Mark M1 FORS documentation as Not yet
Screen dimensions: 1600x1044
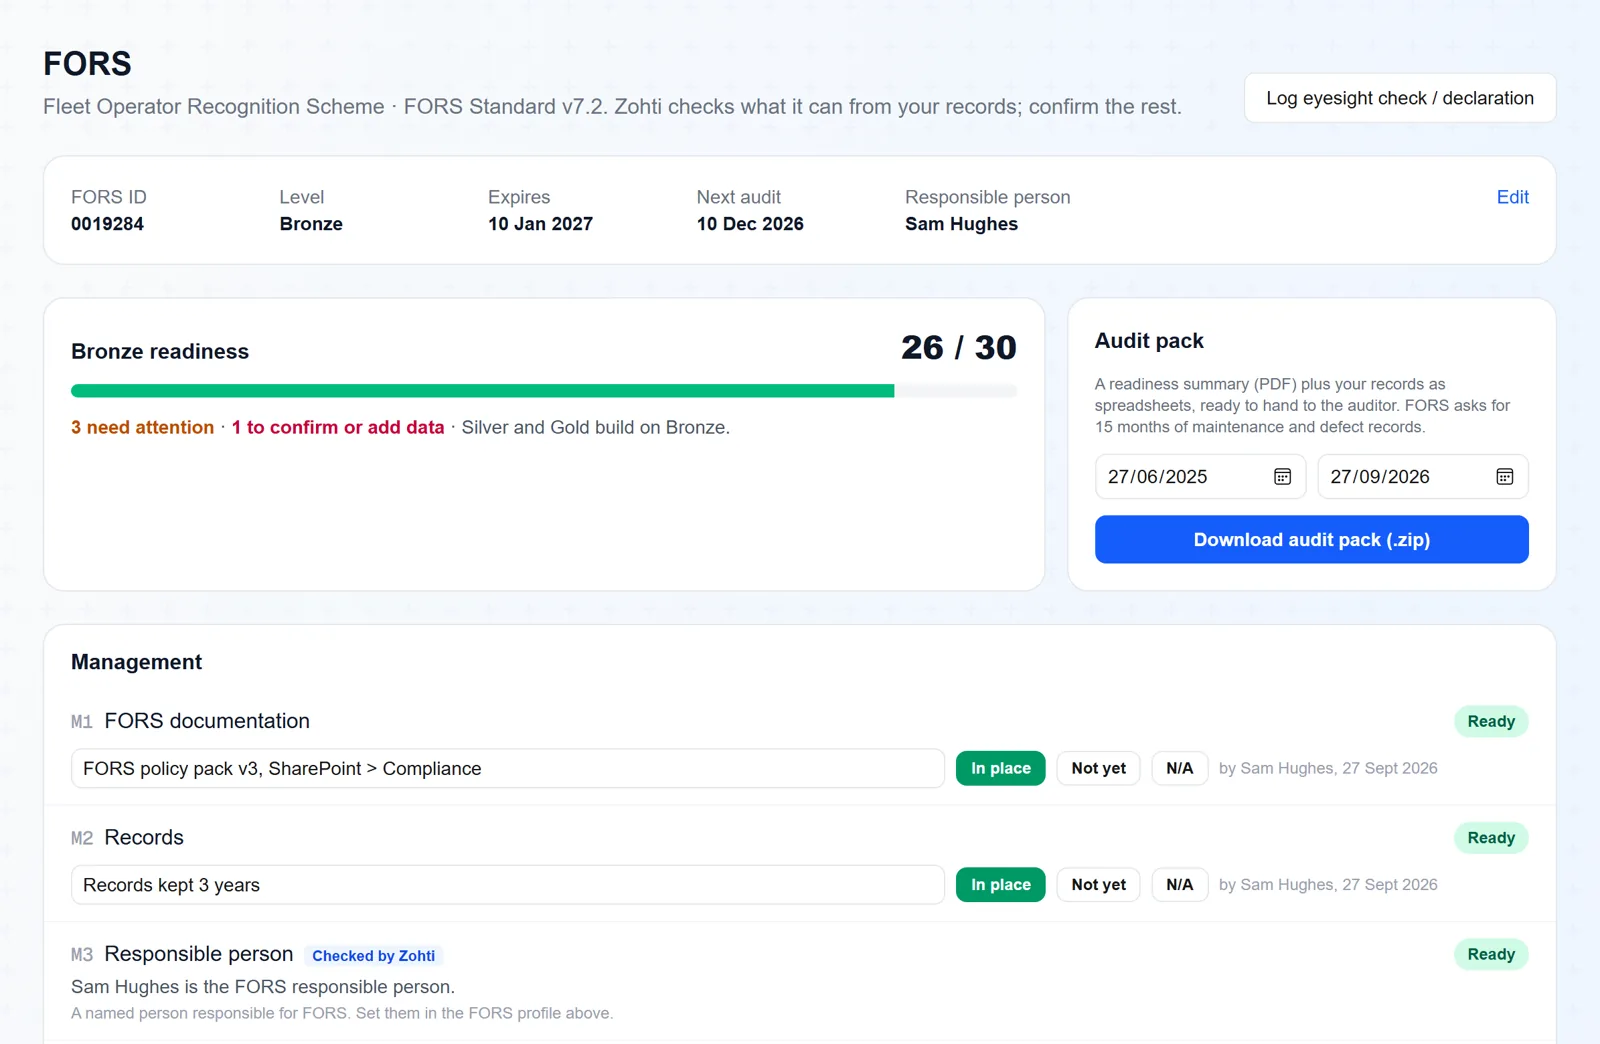(x=1098, y=768)
